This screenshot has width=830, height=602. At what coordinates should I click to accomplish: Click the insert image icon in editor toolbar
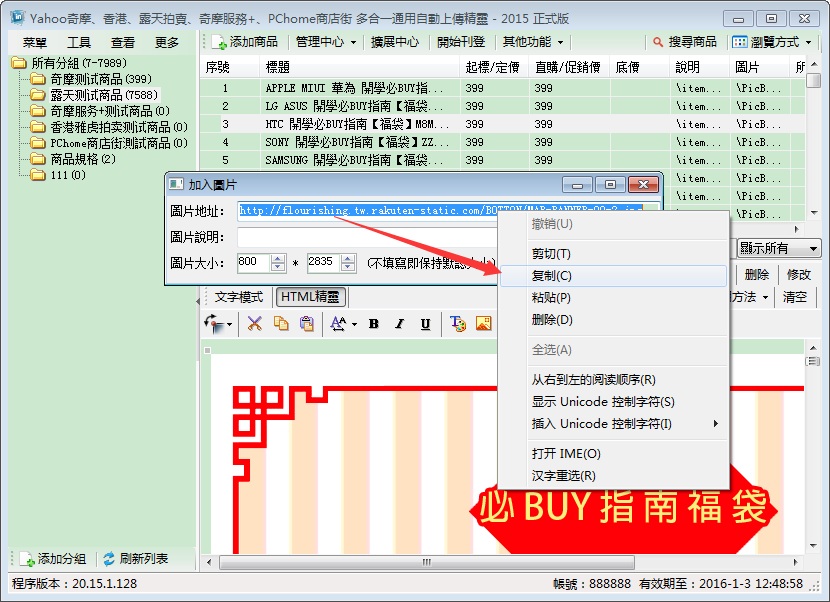pyautogui.click(x=484, y=324)
